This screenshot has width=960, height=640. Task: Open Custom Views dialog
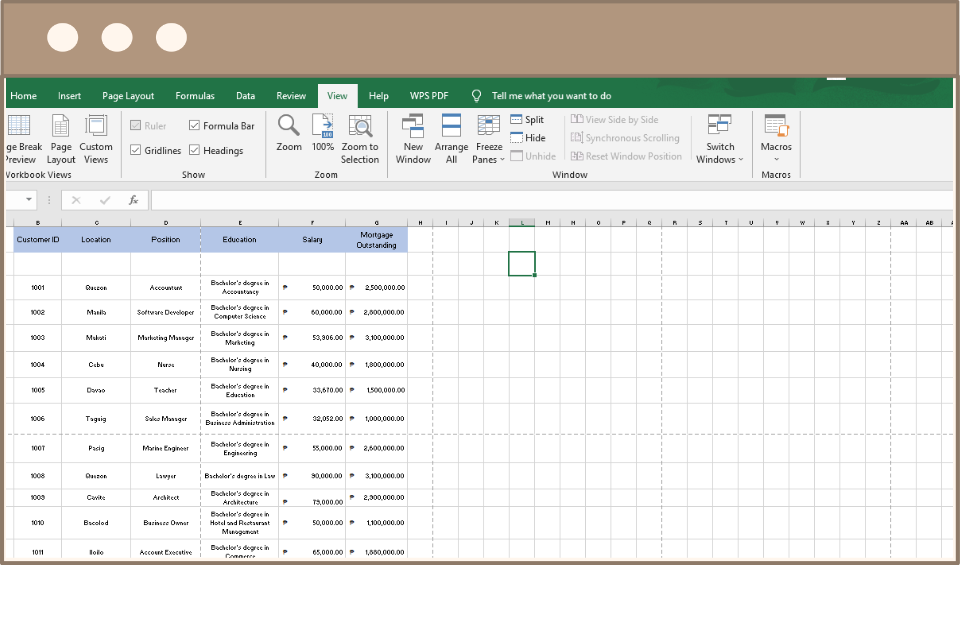click(96, 140)
